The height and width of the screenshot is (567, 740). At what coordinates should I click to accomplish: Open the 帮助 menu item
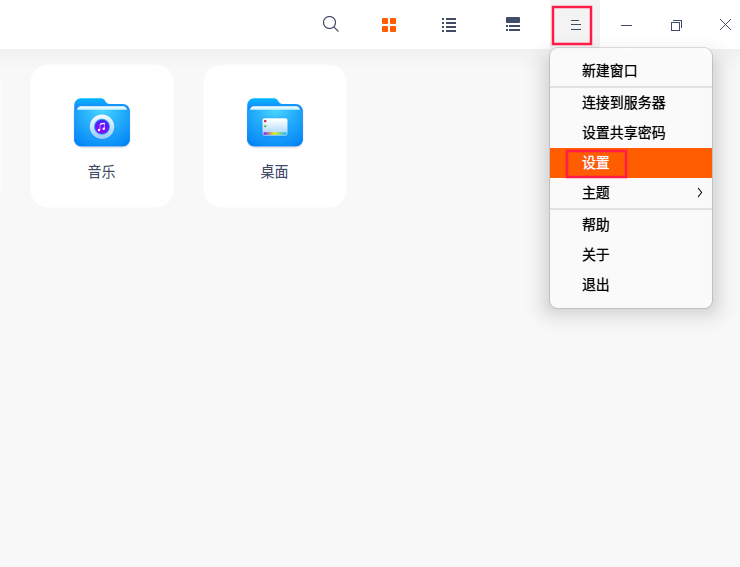pyautogui.click(x=596, y=225)
